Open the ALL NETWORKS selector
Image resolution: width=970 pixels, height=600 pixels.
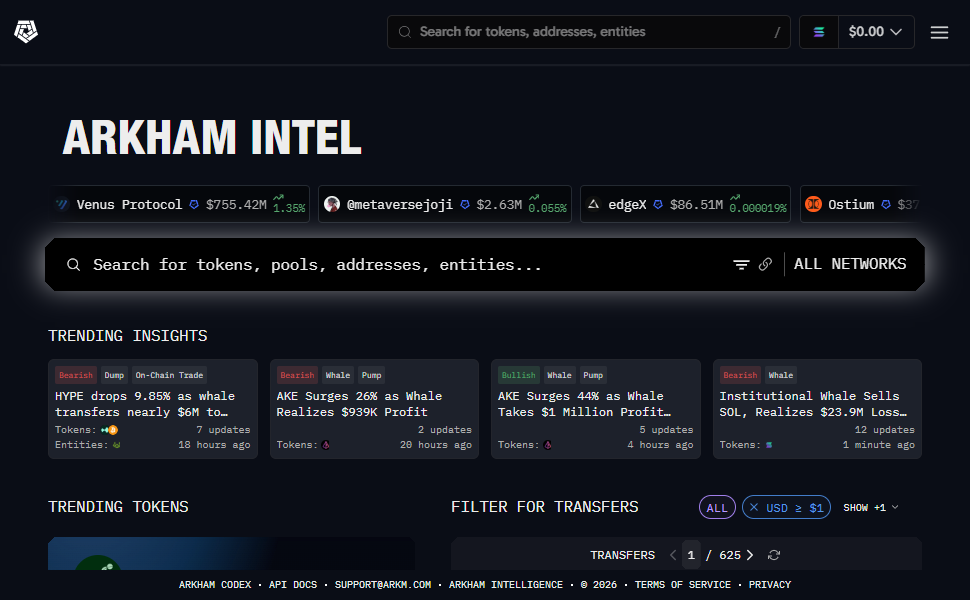tap(850, 264)
